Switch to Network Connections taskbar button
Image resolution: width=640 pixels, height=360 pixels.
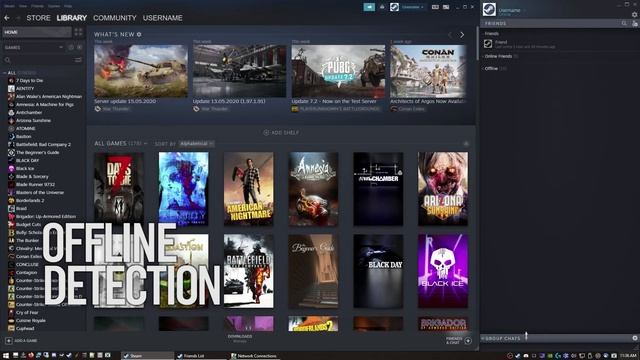coord(255,356)
